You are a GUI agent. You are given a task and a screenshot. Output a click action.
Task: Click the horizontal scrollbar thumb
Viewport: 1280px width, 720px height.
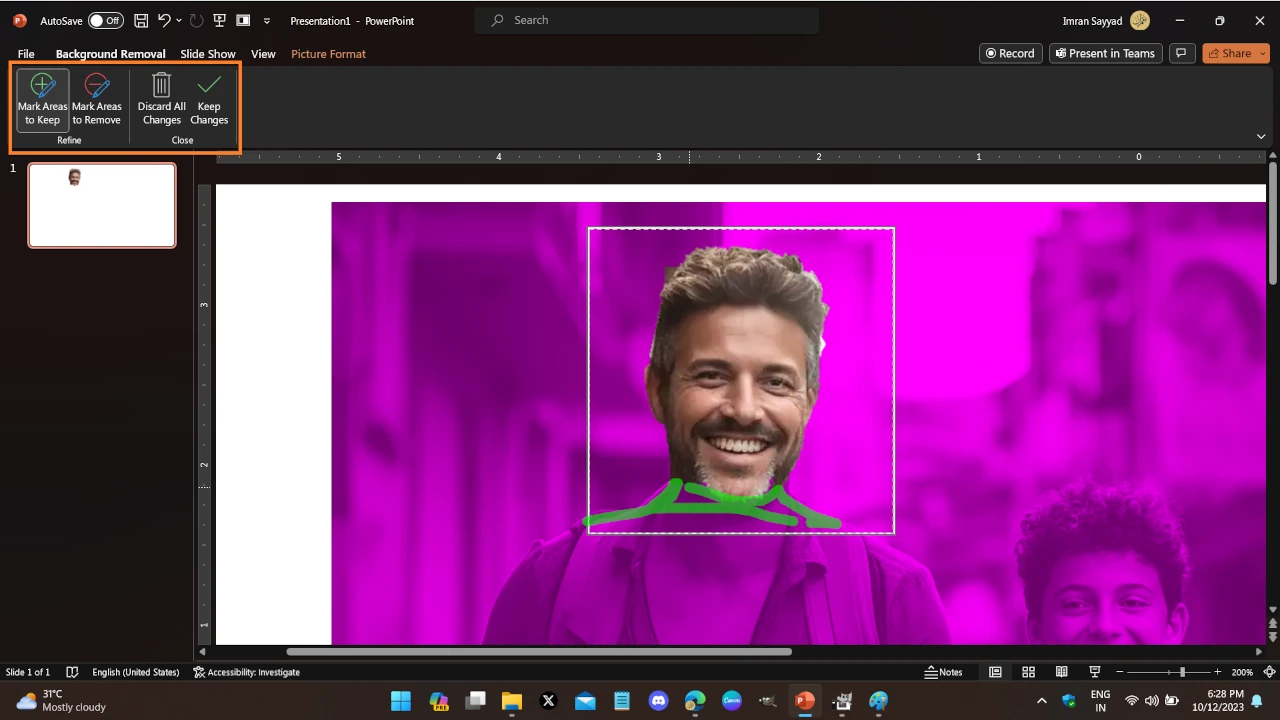(539, 652)
